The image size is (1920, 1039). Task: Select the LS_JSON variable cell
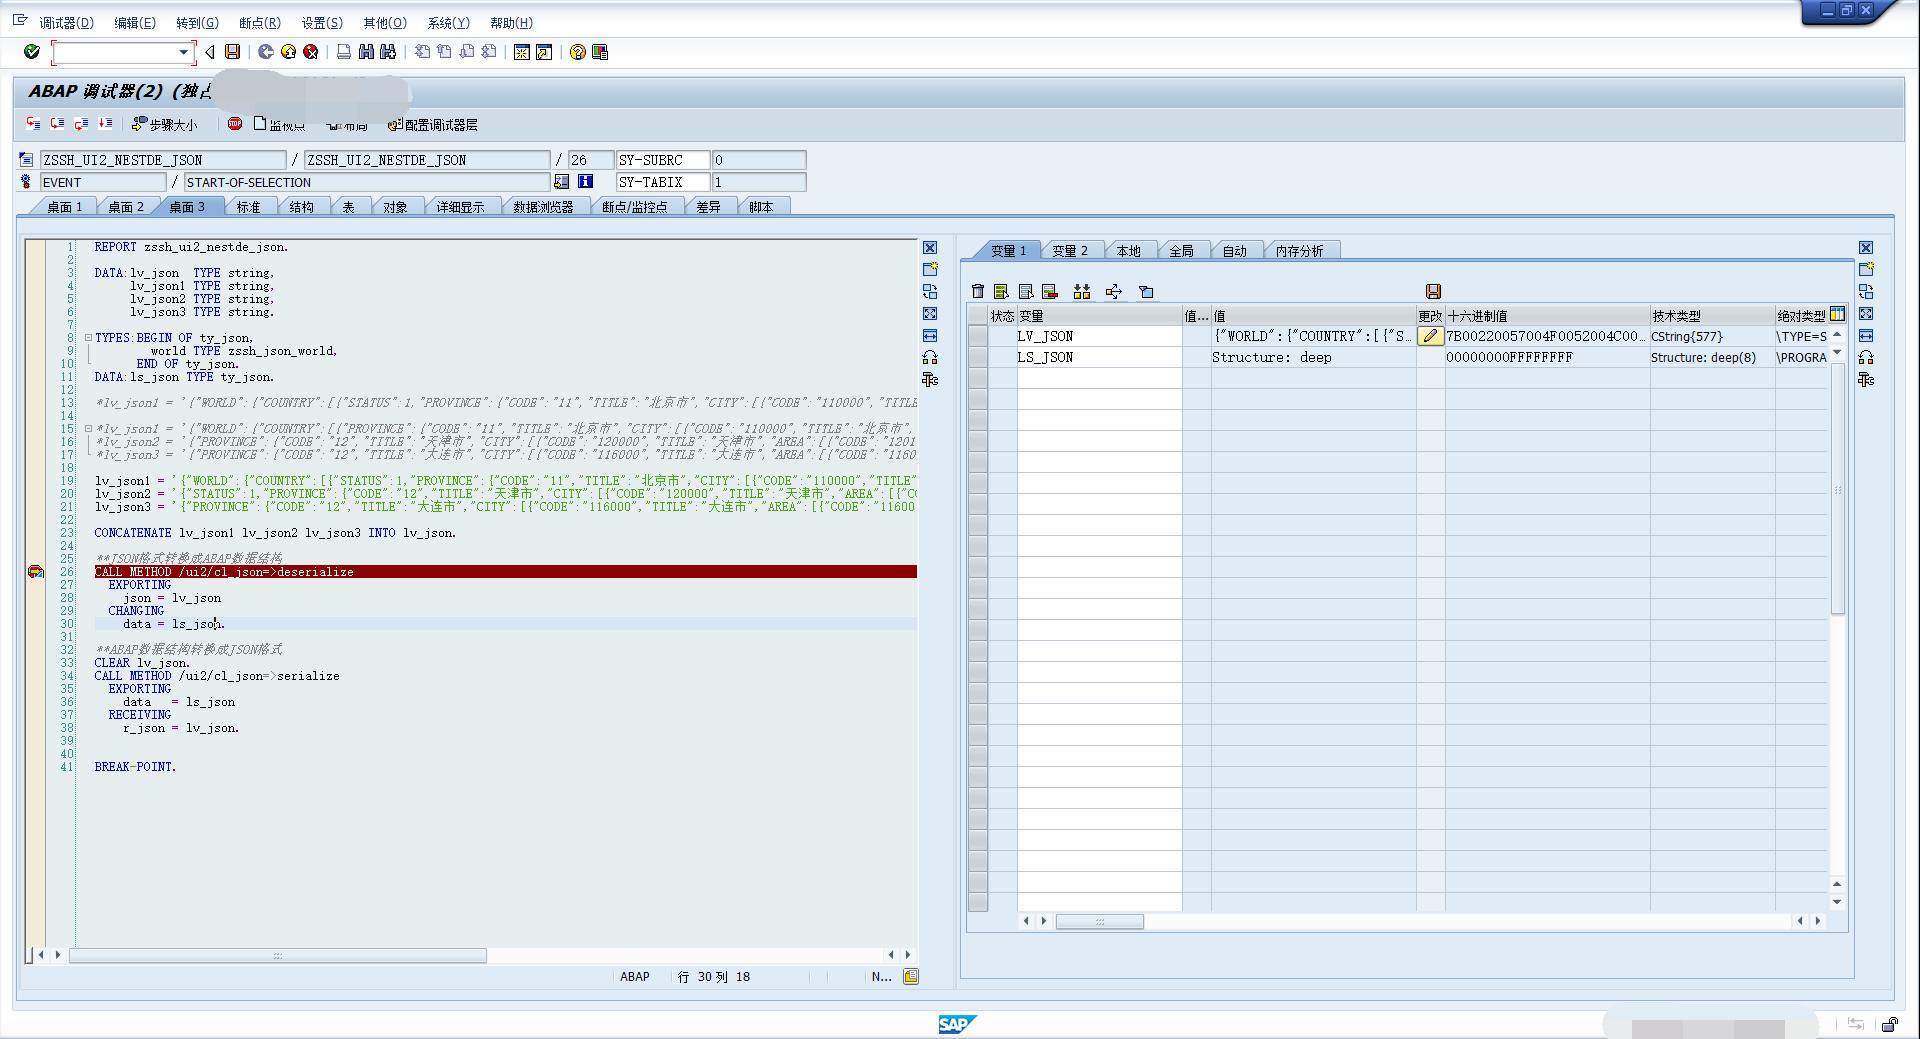[x=1099, y=357]
